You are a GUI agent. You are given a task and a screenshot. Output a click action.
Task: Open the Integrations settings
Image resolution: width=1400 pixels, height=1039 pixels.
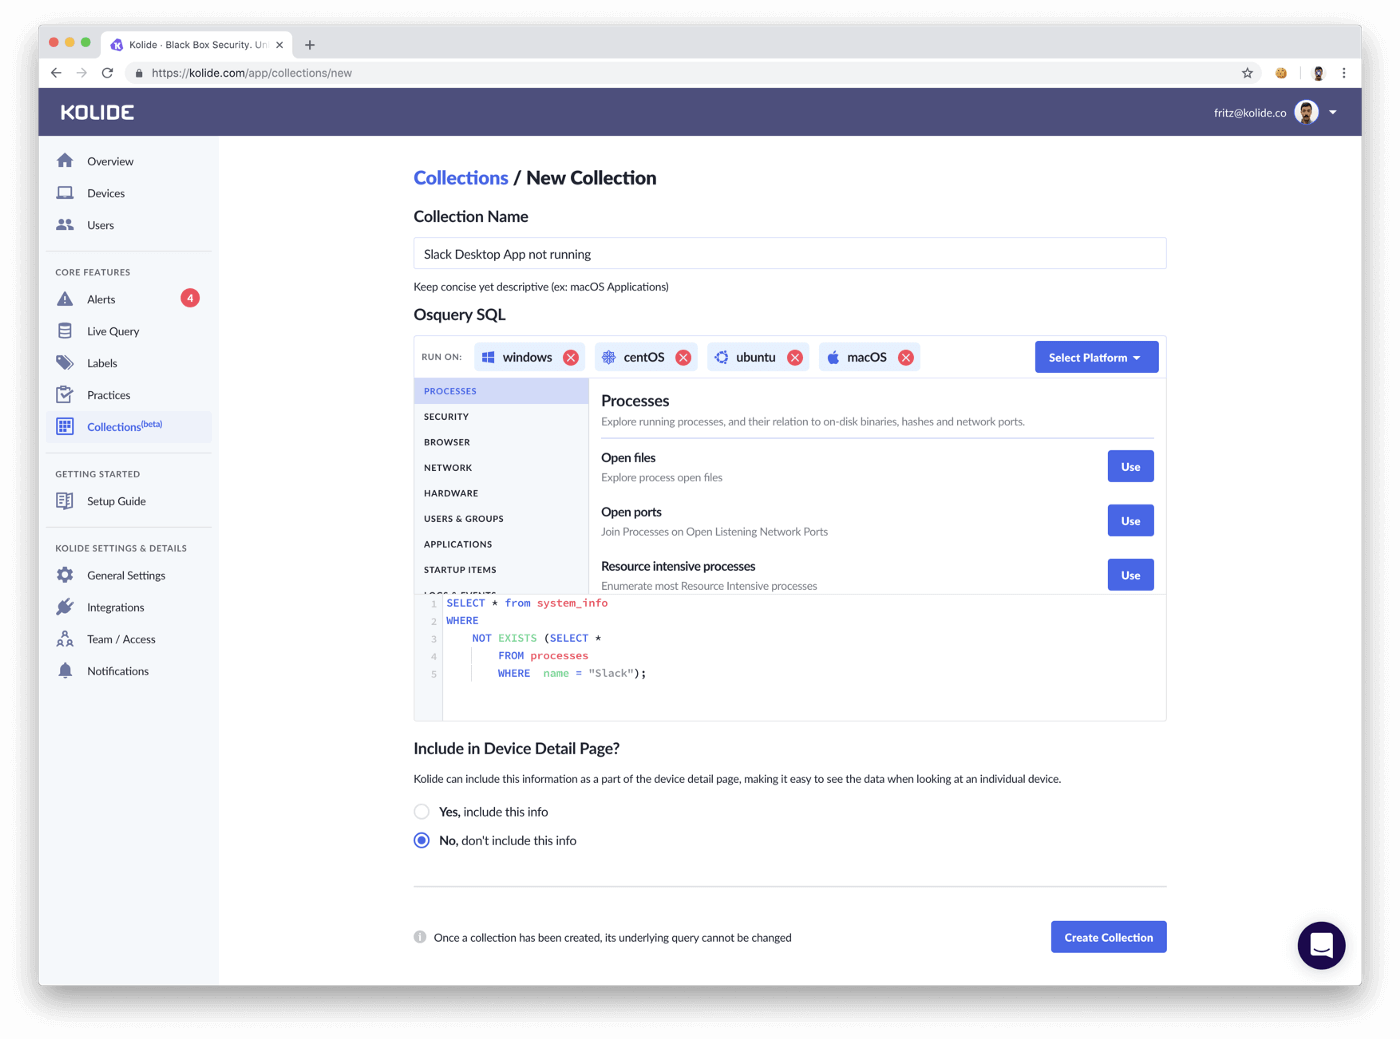115,607
